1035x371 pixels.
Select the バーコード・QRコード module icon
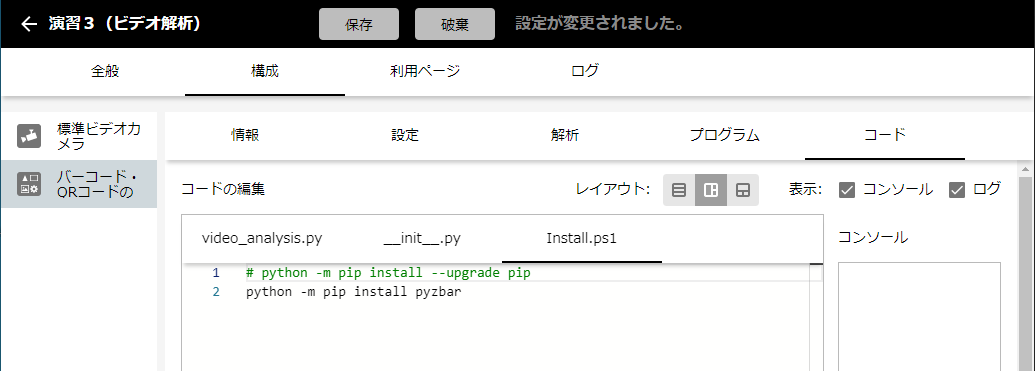[x=29, y=184]
